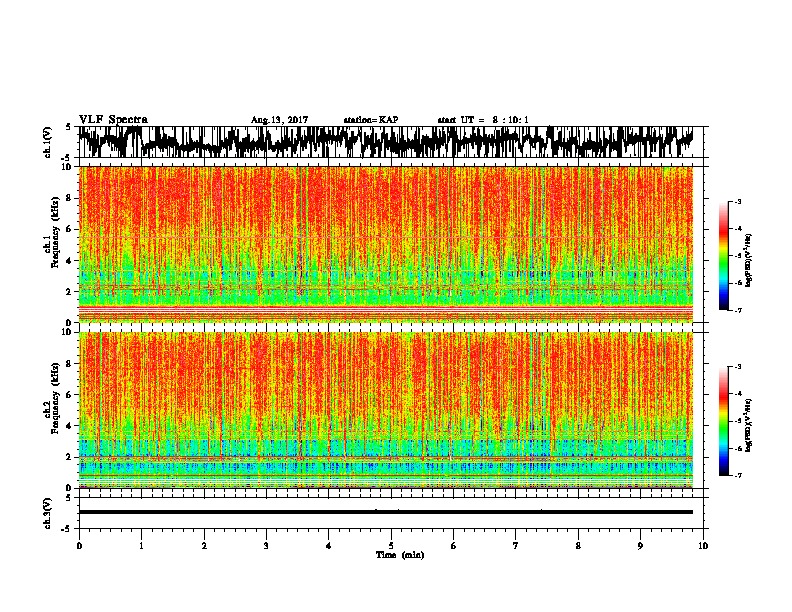Click the '8' kHz tick on ch.2 frequency axis

point(70,364)
